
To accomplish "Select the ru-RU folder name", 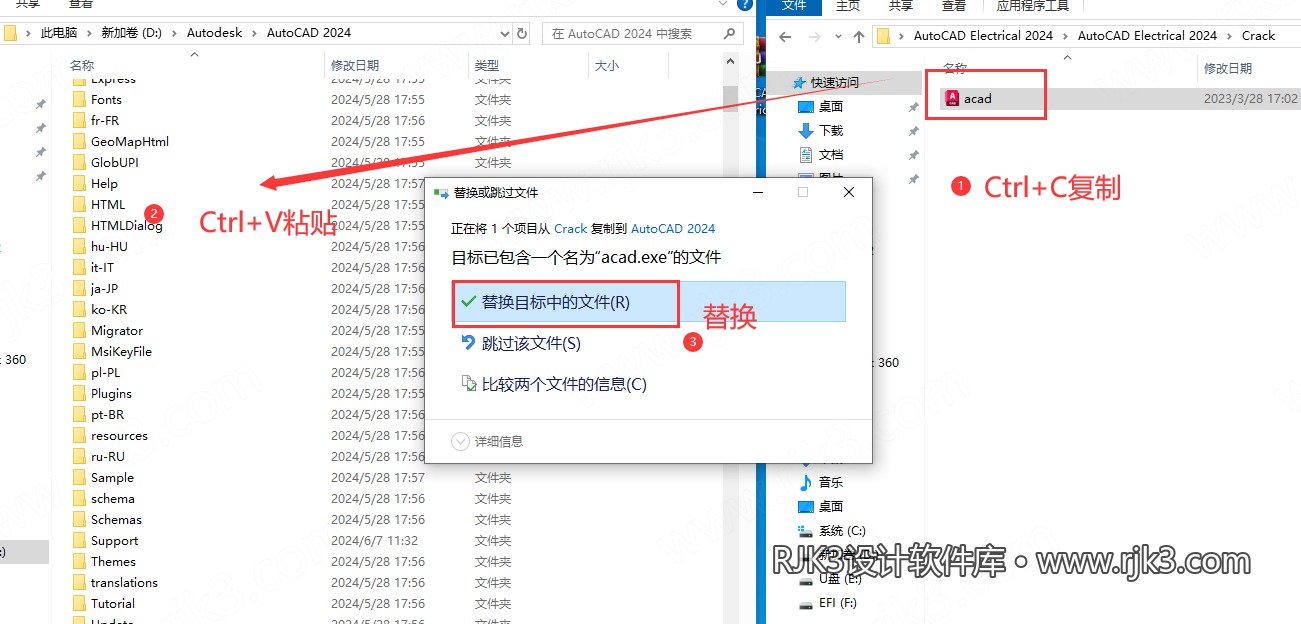I will click(108, 456).
